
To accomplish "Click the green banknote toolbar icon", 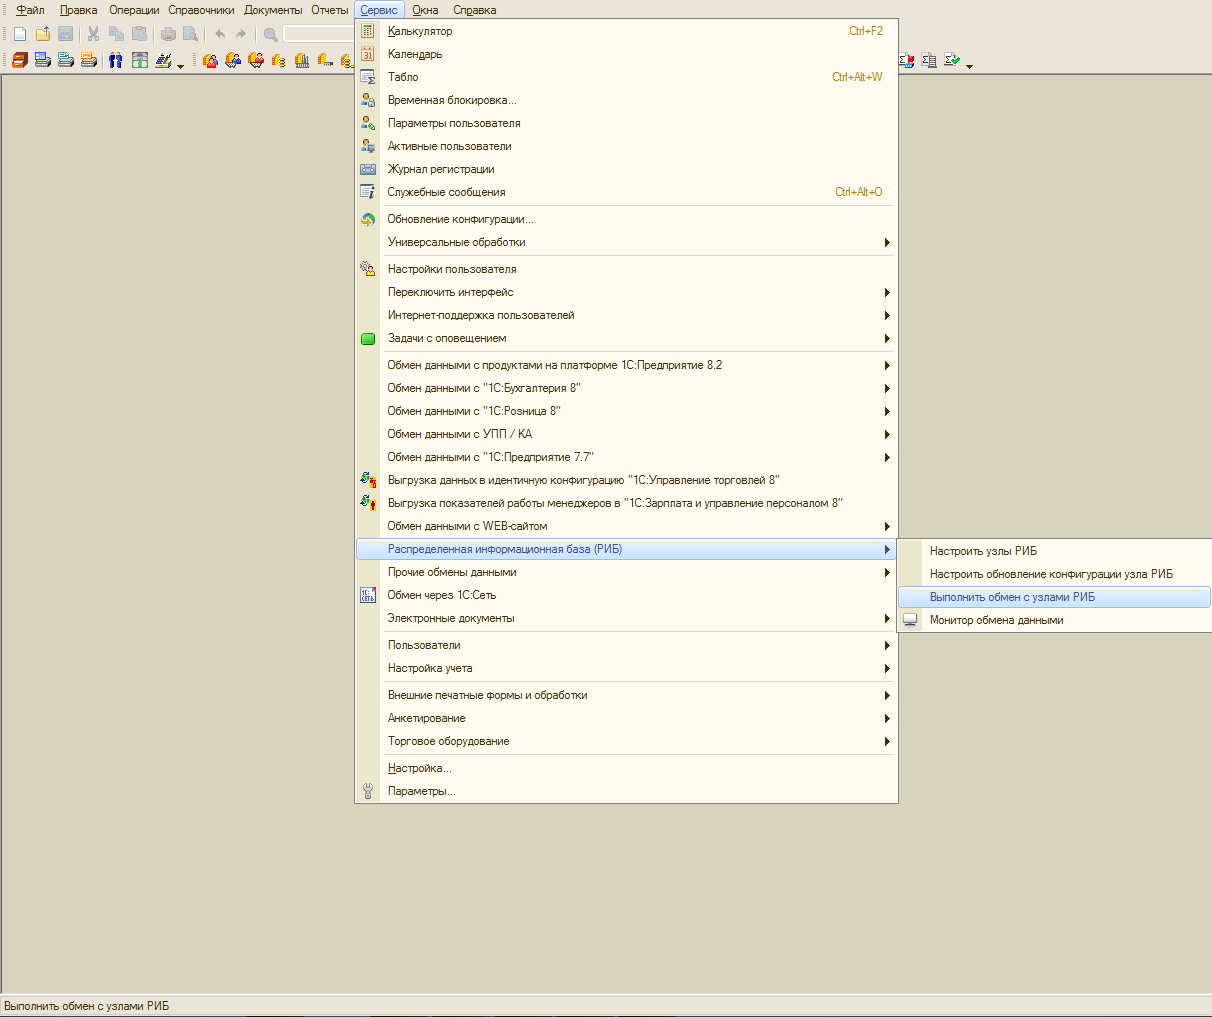I will pos(140,60).
